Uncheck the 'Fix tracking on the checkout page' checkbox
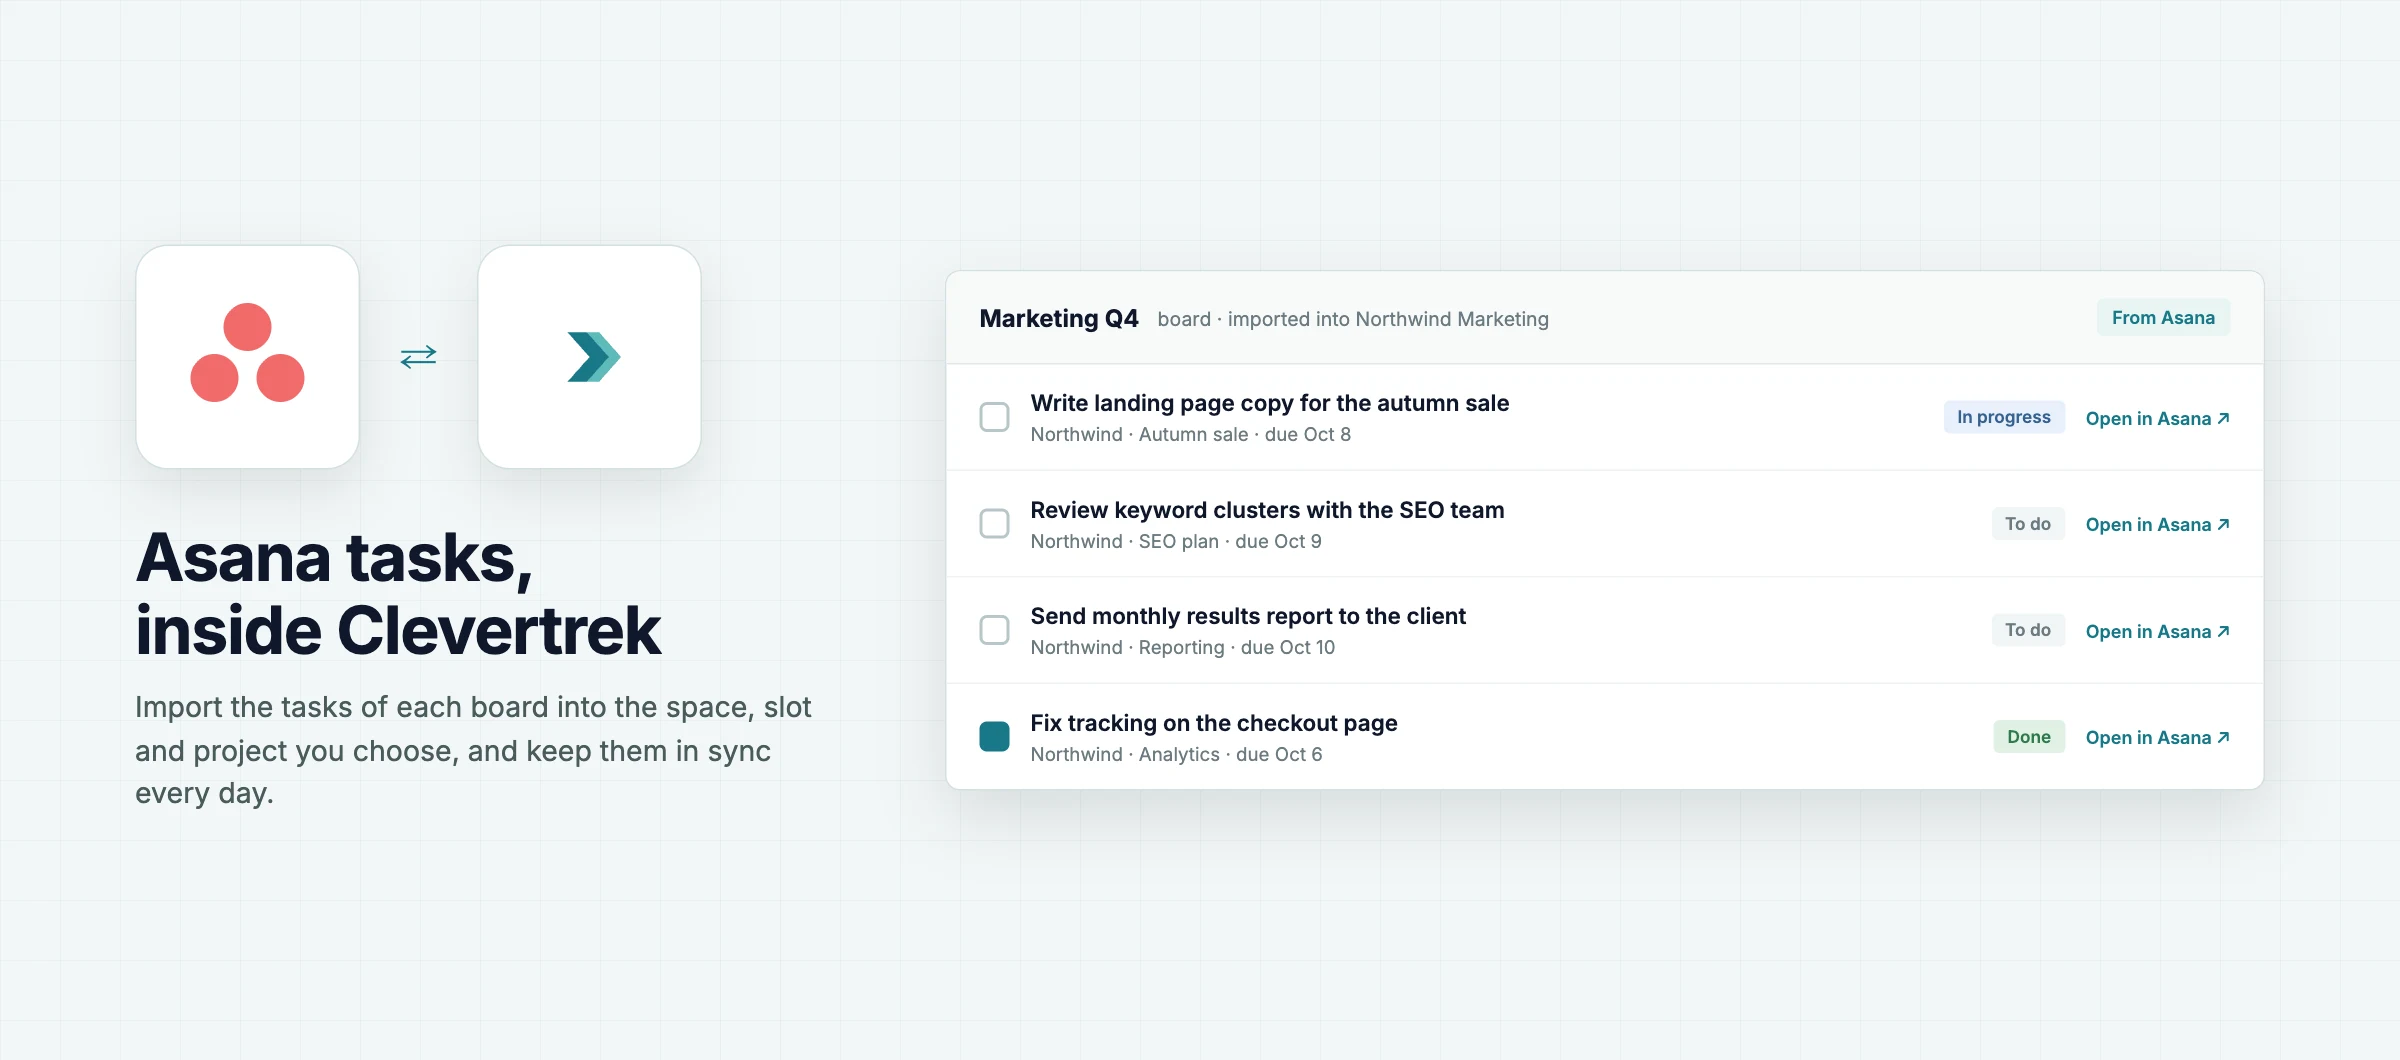 pyautogui.click(x=994, y=737)
